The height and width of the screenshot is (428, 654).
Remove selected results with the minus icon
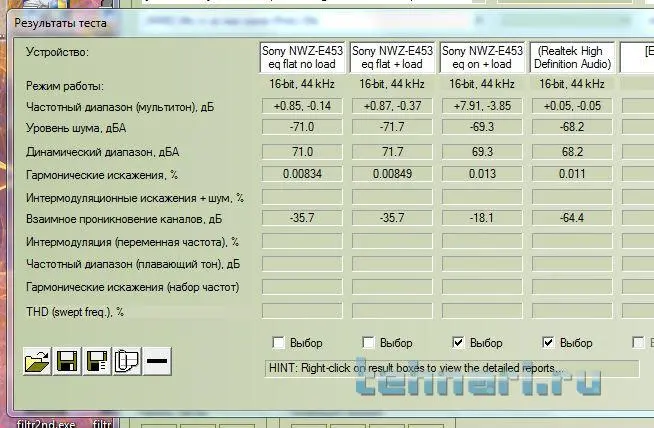(157, 361)
